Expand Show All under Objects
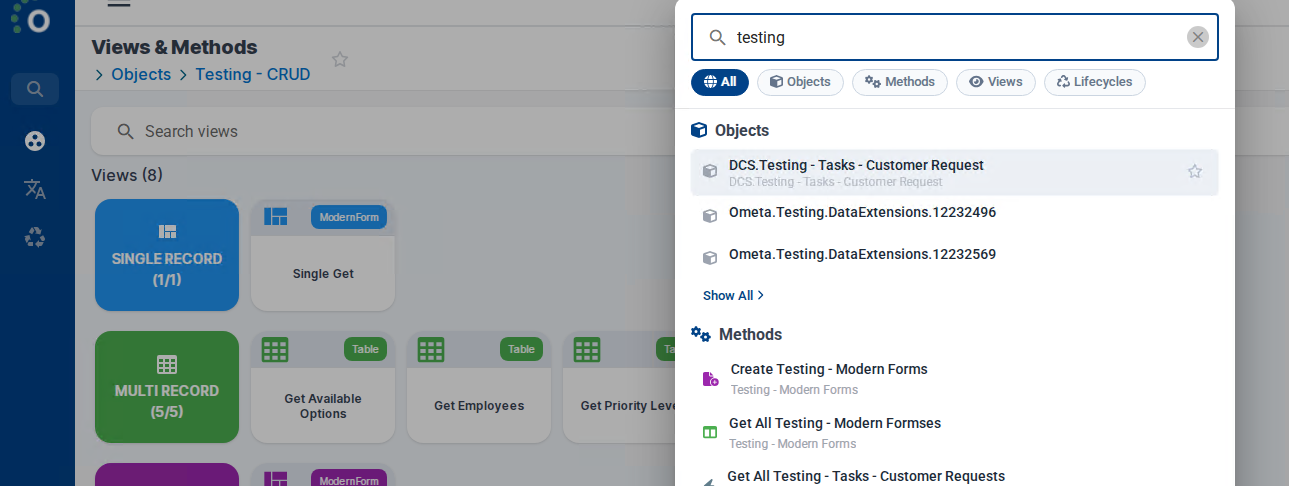The image size is (1289, 486). click(x=733, y=295)
